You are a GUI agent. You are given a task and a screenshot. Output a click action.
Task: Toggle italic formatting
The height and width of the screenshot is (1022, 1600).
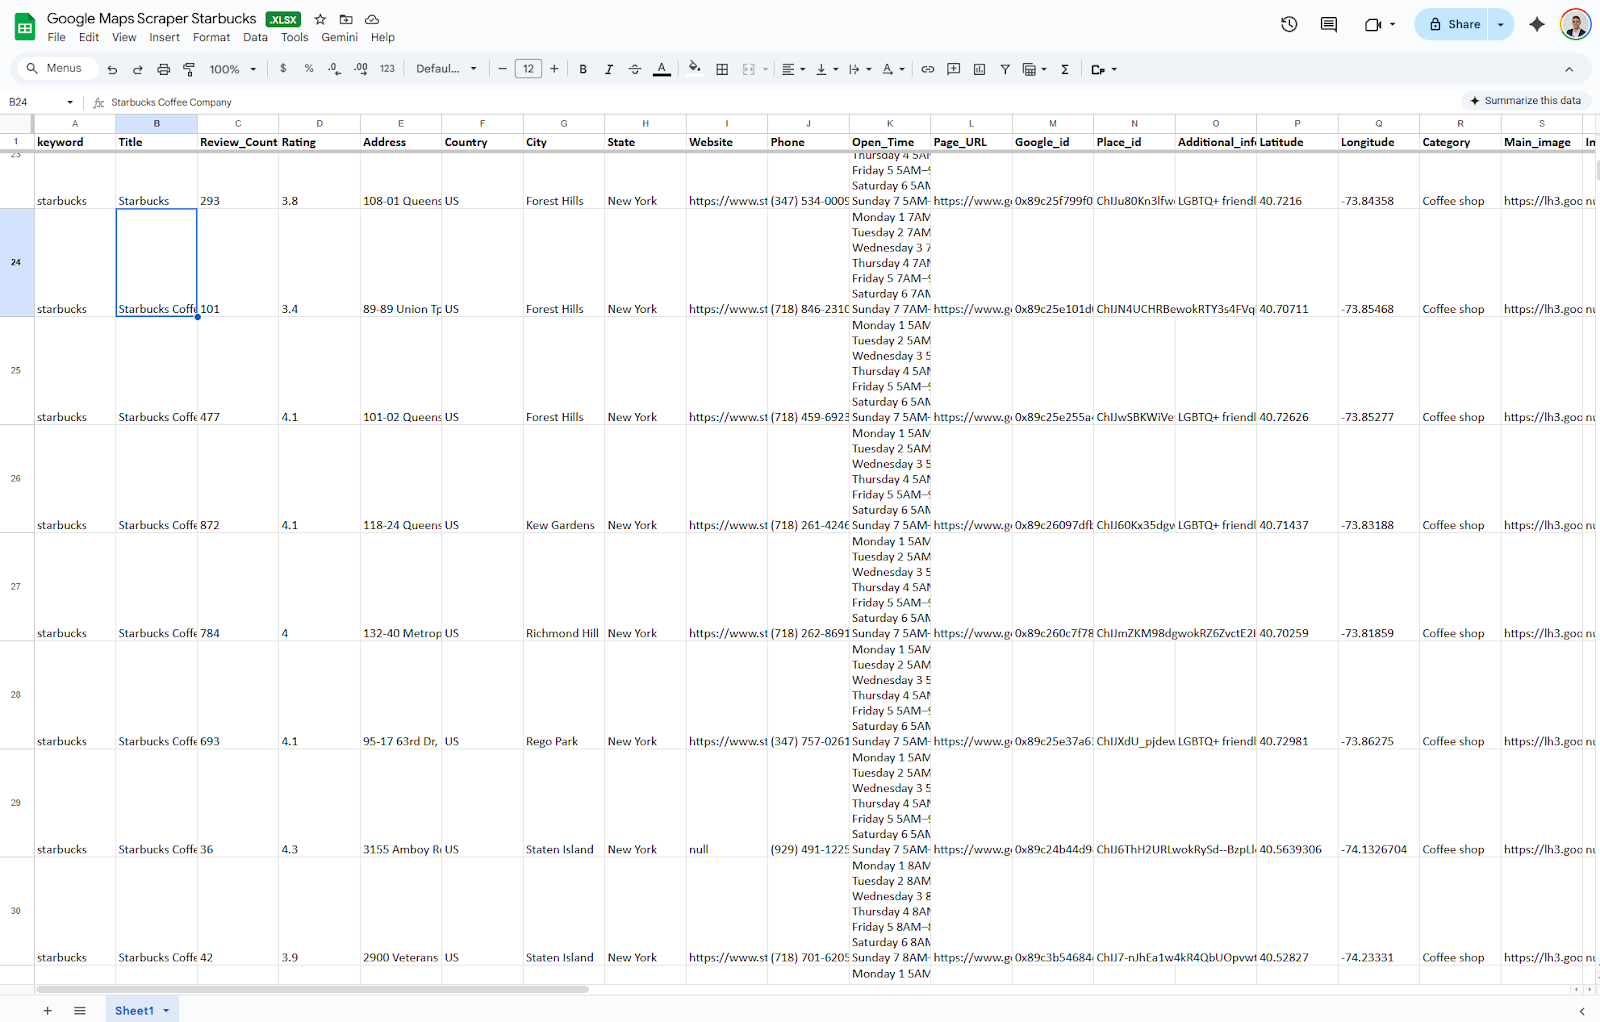[609, 69]
